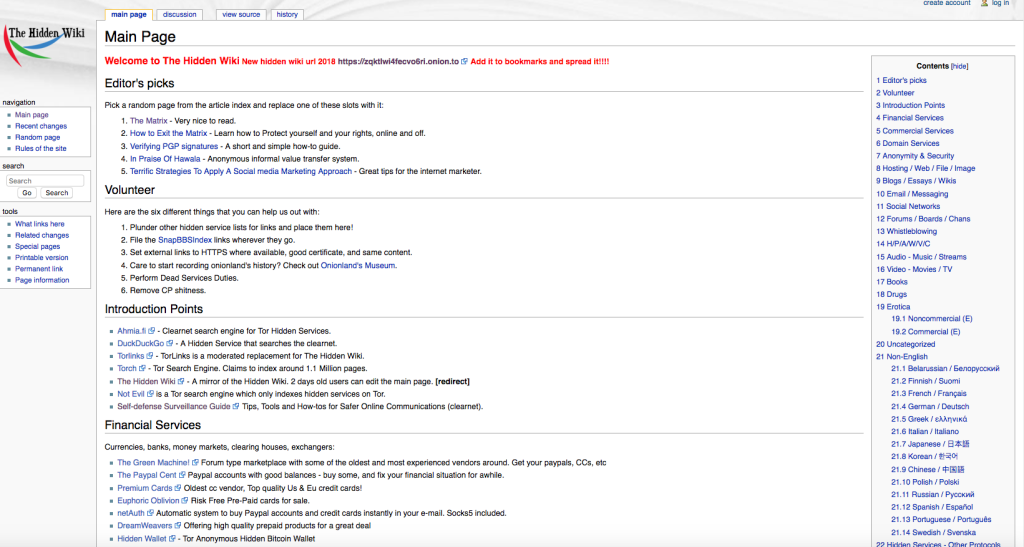Click the create account link
The height and width of the screenshot is (547, 1024).
coord(946,3)
